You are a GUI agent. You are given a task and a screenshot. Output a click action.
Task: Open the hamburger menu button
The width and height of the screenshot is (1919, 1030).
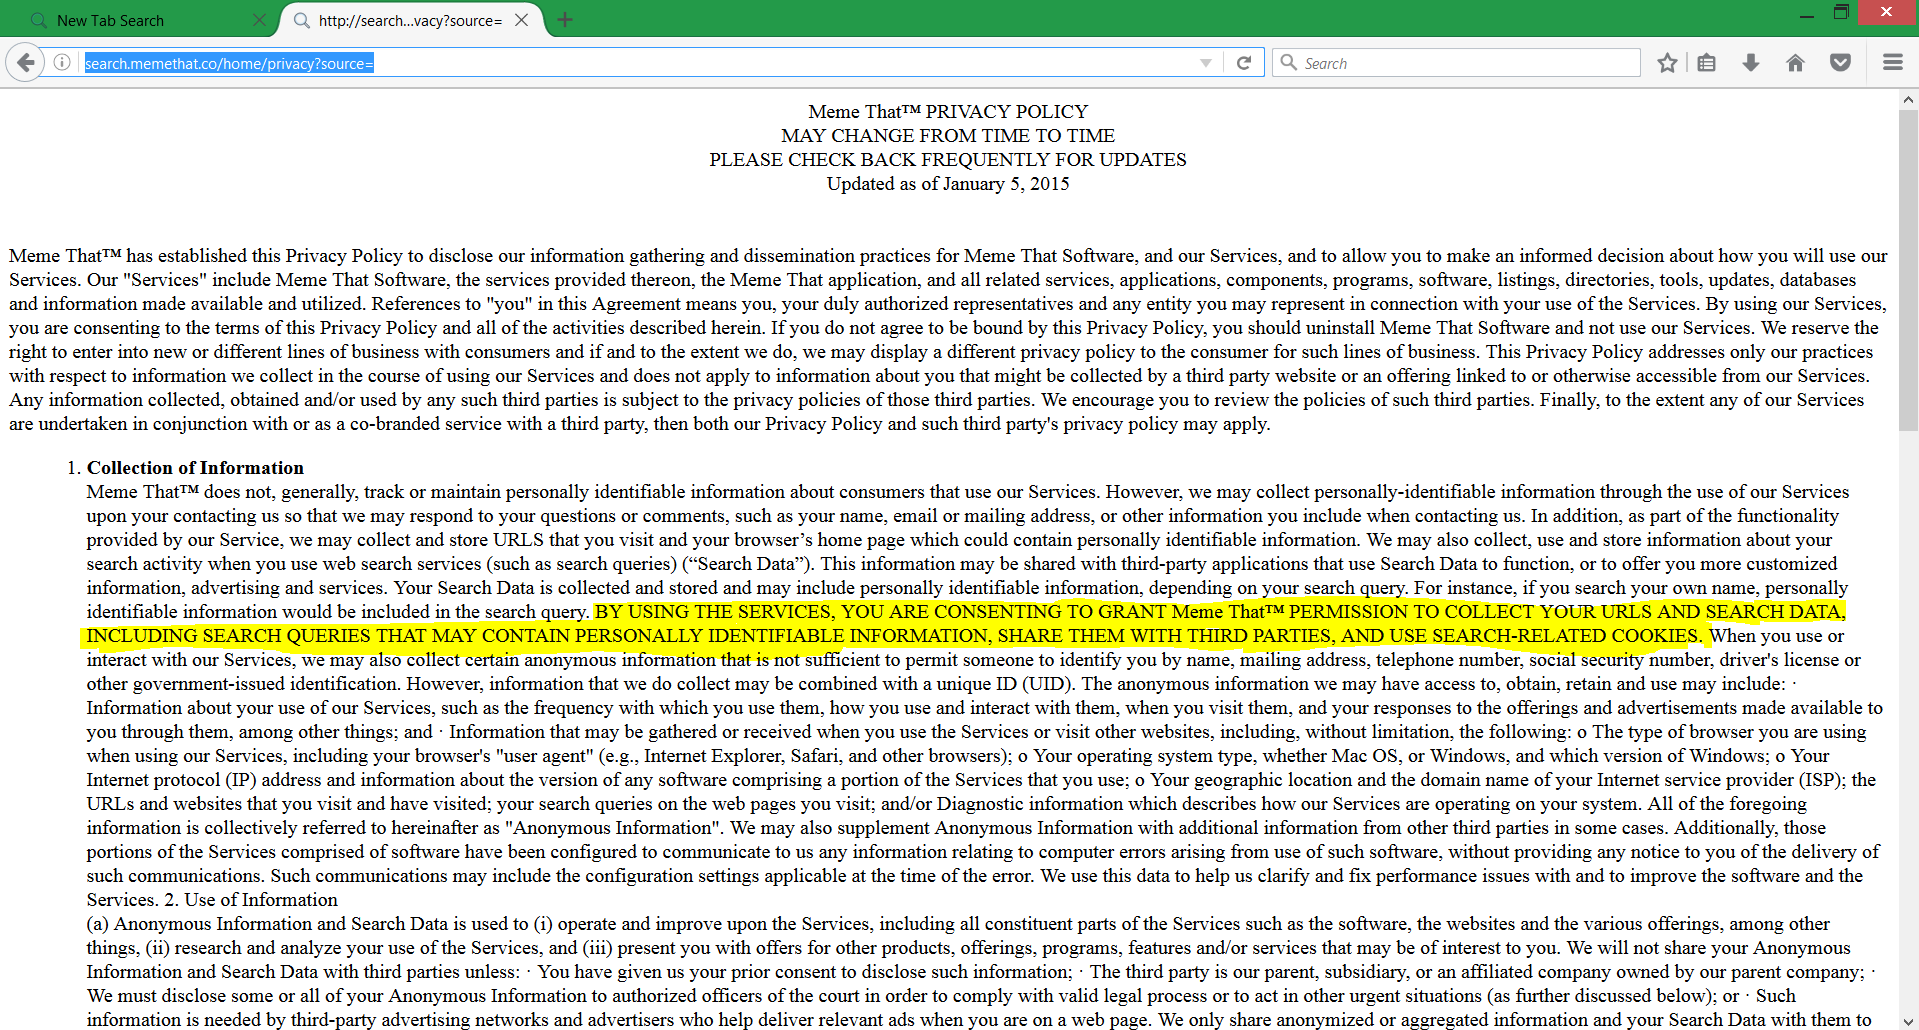[1892, 63]
